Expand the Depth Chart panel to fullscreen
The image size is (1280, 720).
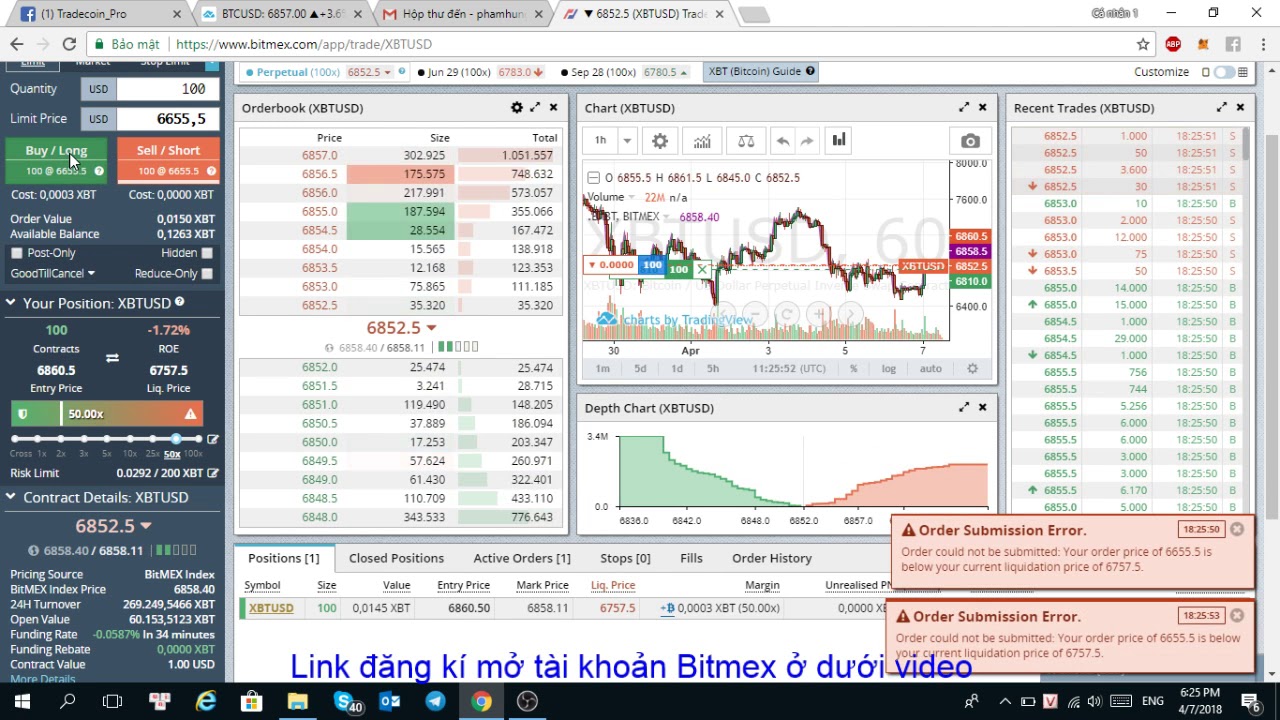(x=964, y=408)
